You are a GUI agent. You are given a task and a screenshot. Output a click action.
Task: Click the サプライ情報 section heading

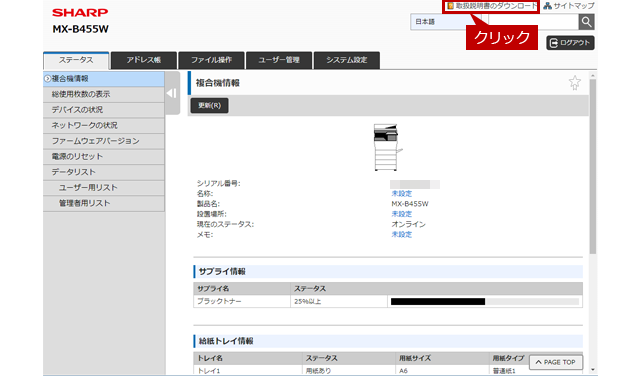click(x=222, y=271)
